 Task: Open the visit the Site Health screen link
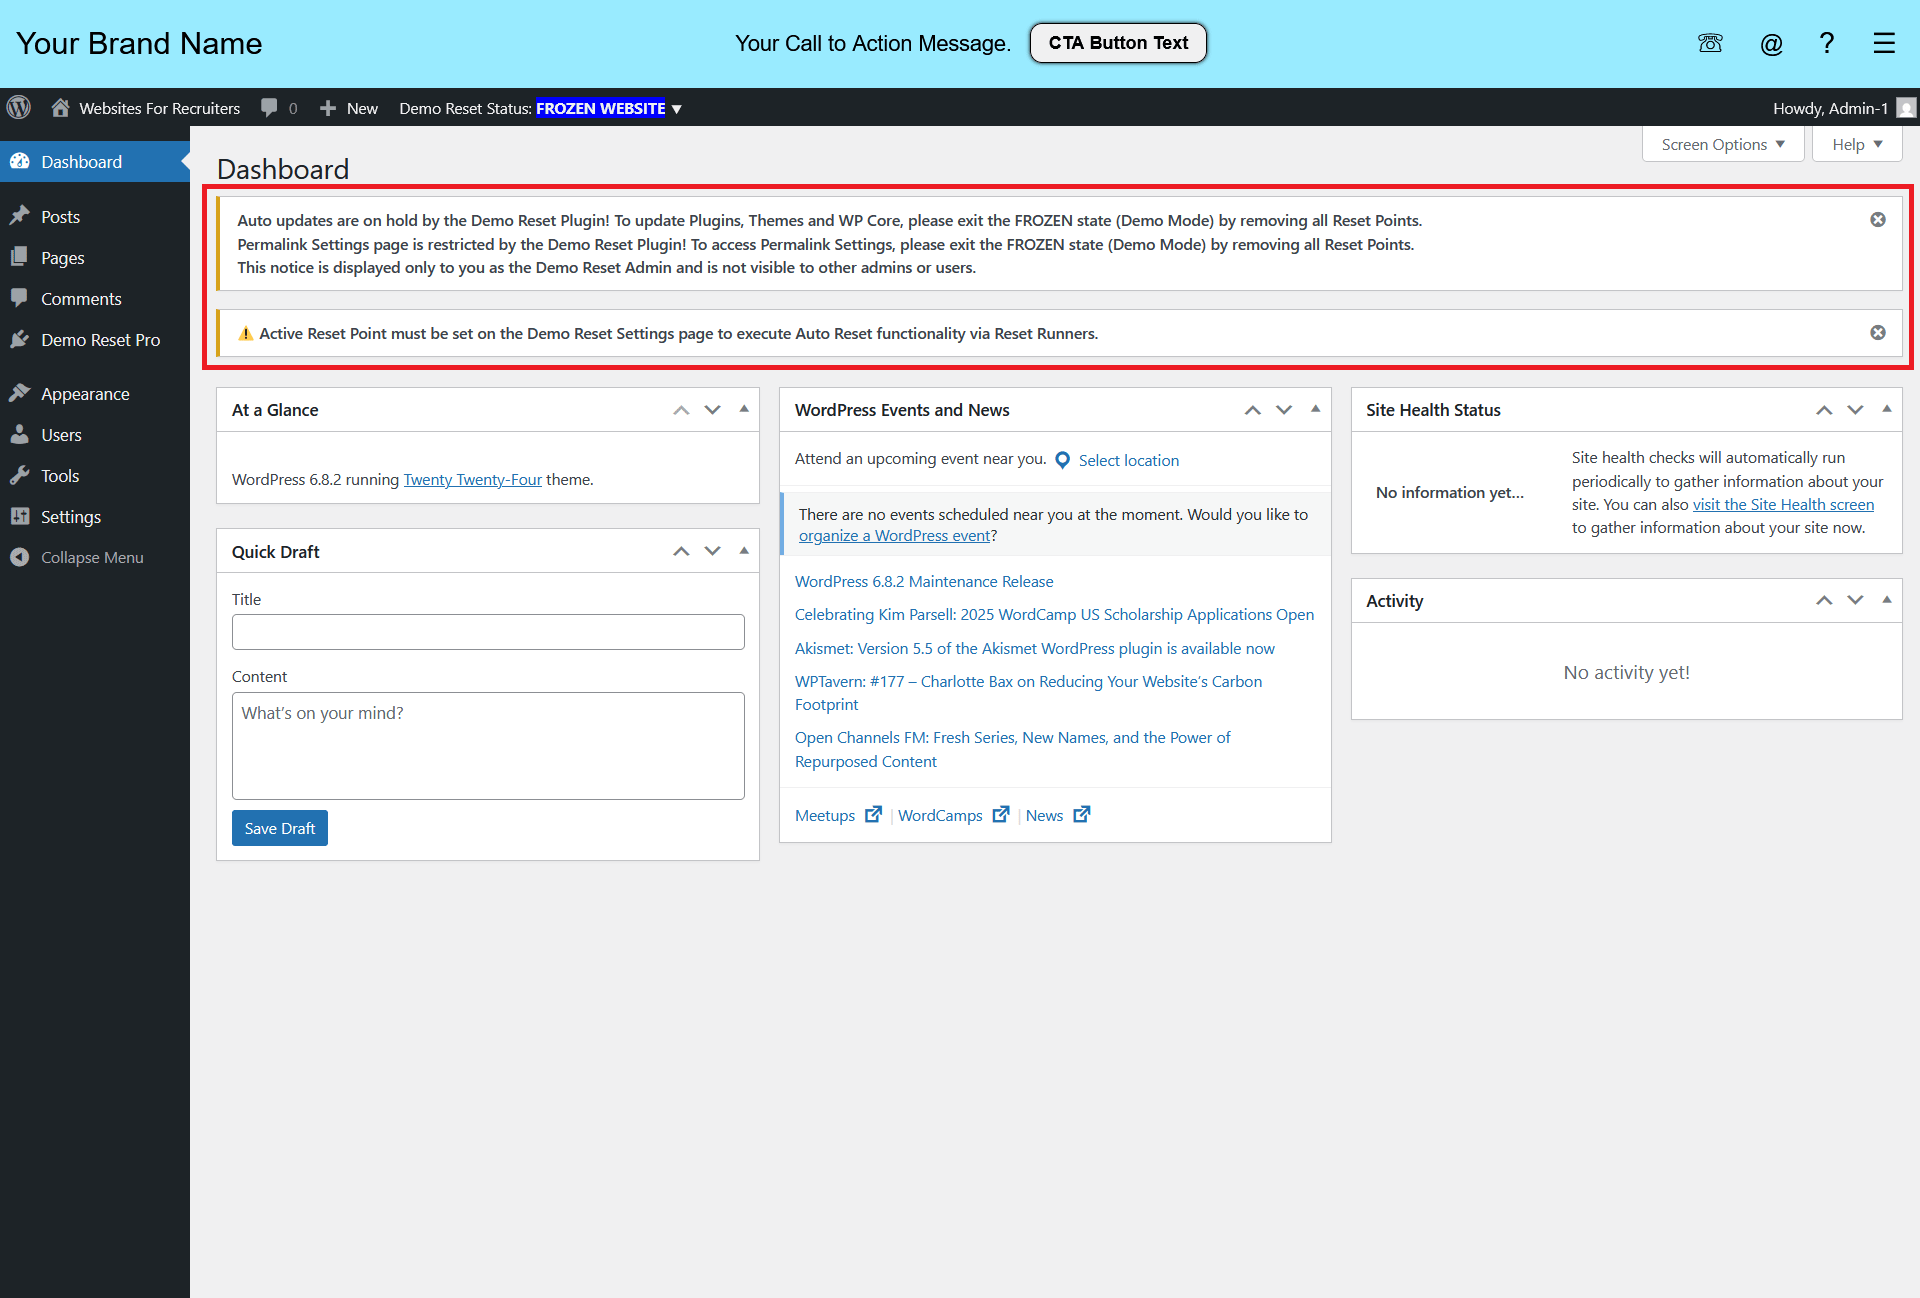tap(1783, 505)
